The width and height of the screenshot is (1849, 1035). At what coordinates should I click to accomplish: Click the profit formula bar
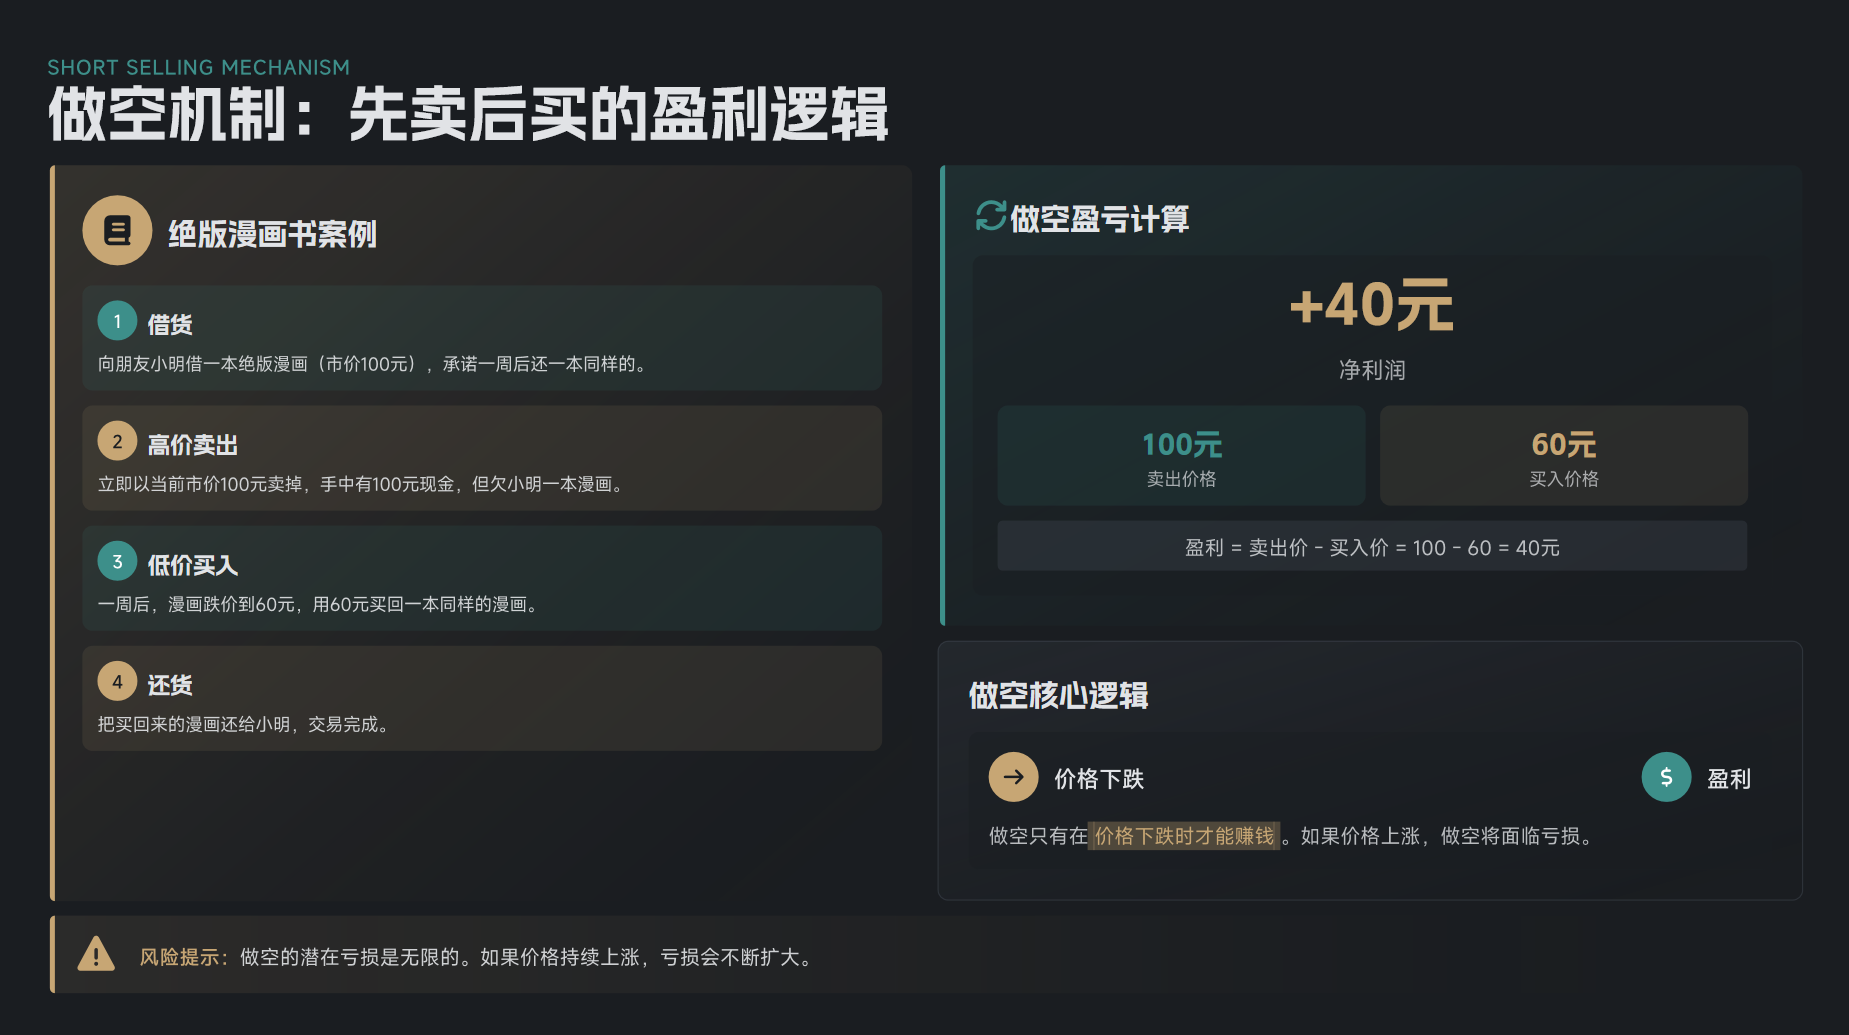pos(1372,547)
